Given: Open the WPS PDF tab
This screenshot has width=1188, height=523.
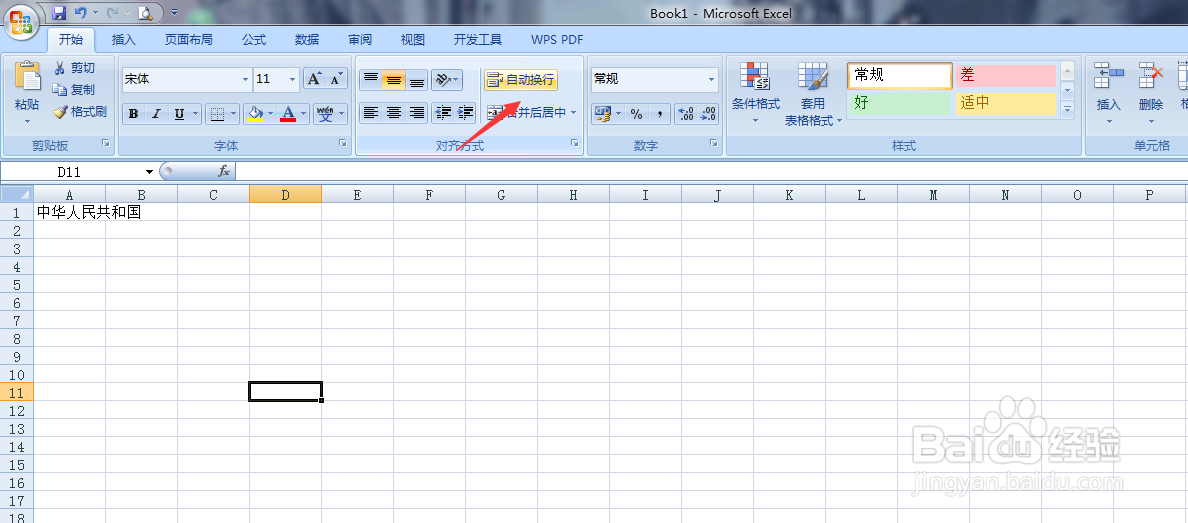Looking at the screenshot, I should coord(557,40).
